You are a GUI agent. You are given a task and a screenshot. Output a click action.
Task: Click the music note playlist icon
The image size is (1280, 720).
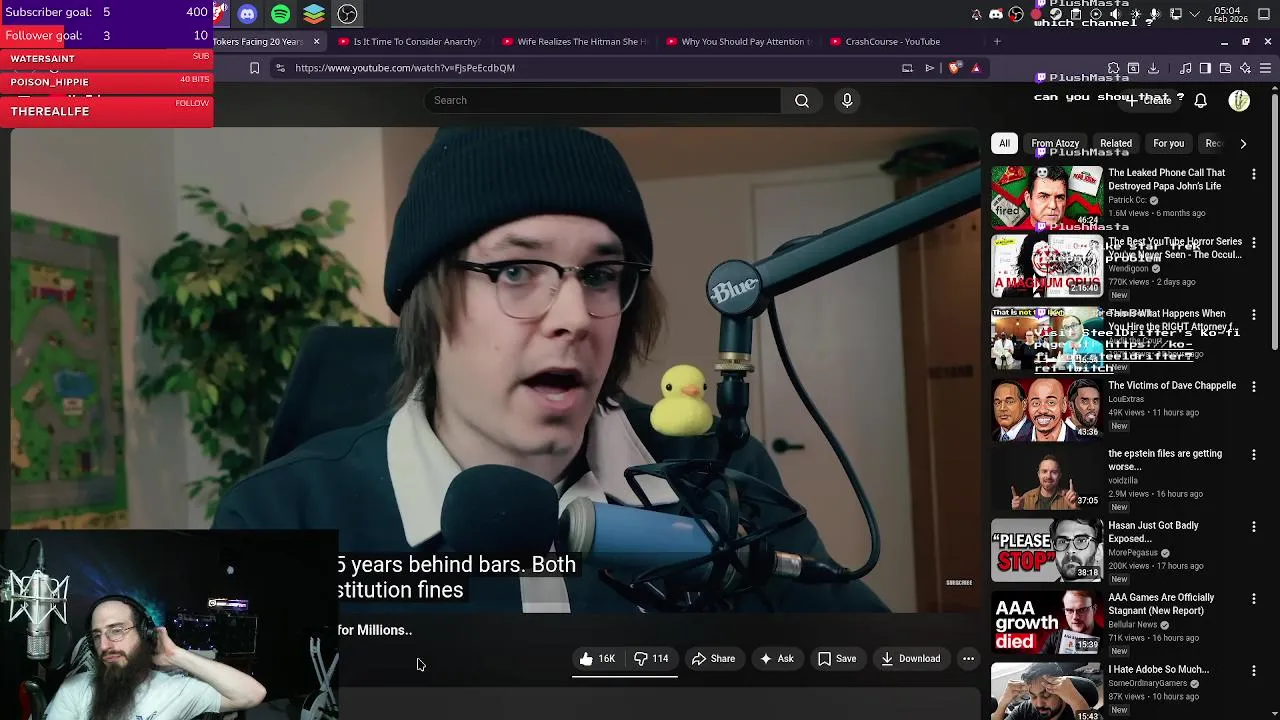tap(1186, 68)
